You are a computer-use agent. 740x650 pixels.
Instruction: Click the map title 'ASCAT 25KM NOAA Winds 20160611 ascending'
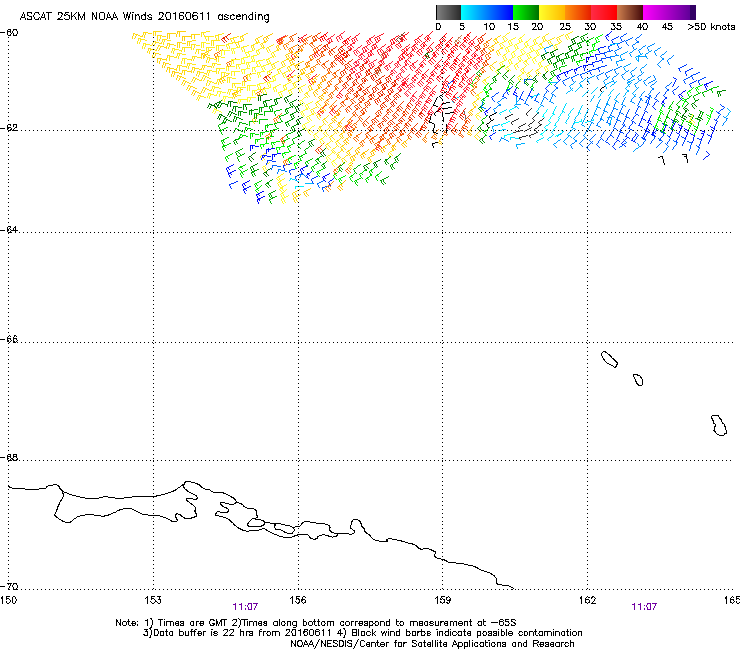coord(144,17)
